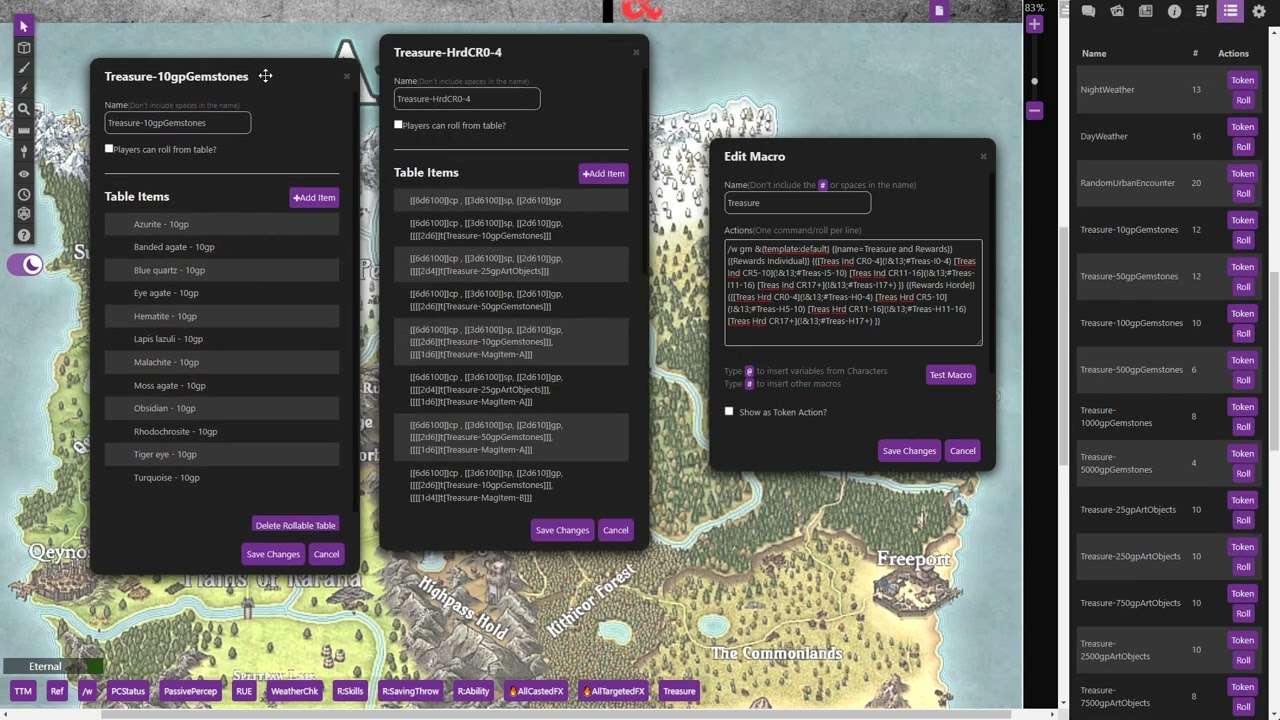The width and height of the screenshot is (1280, 720).
Task: Save changes in Edit Macro dialog
Action: [909, 451]
